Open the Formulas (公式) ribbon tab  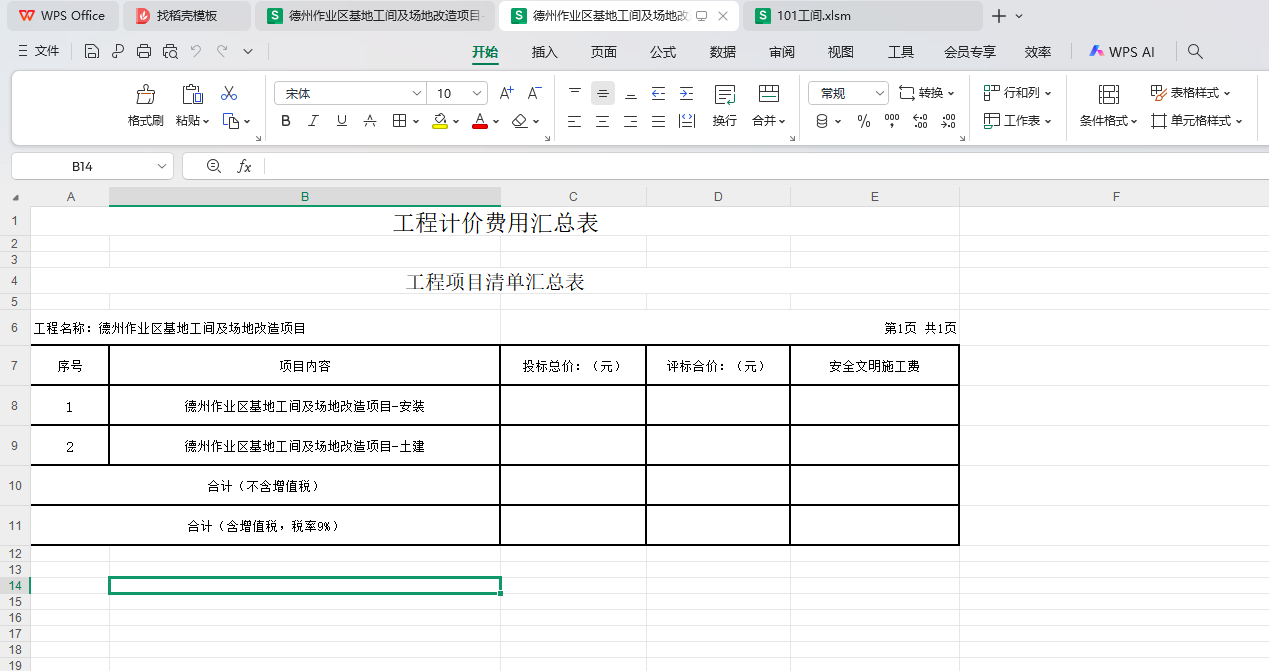(663, 52)
